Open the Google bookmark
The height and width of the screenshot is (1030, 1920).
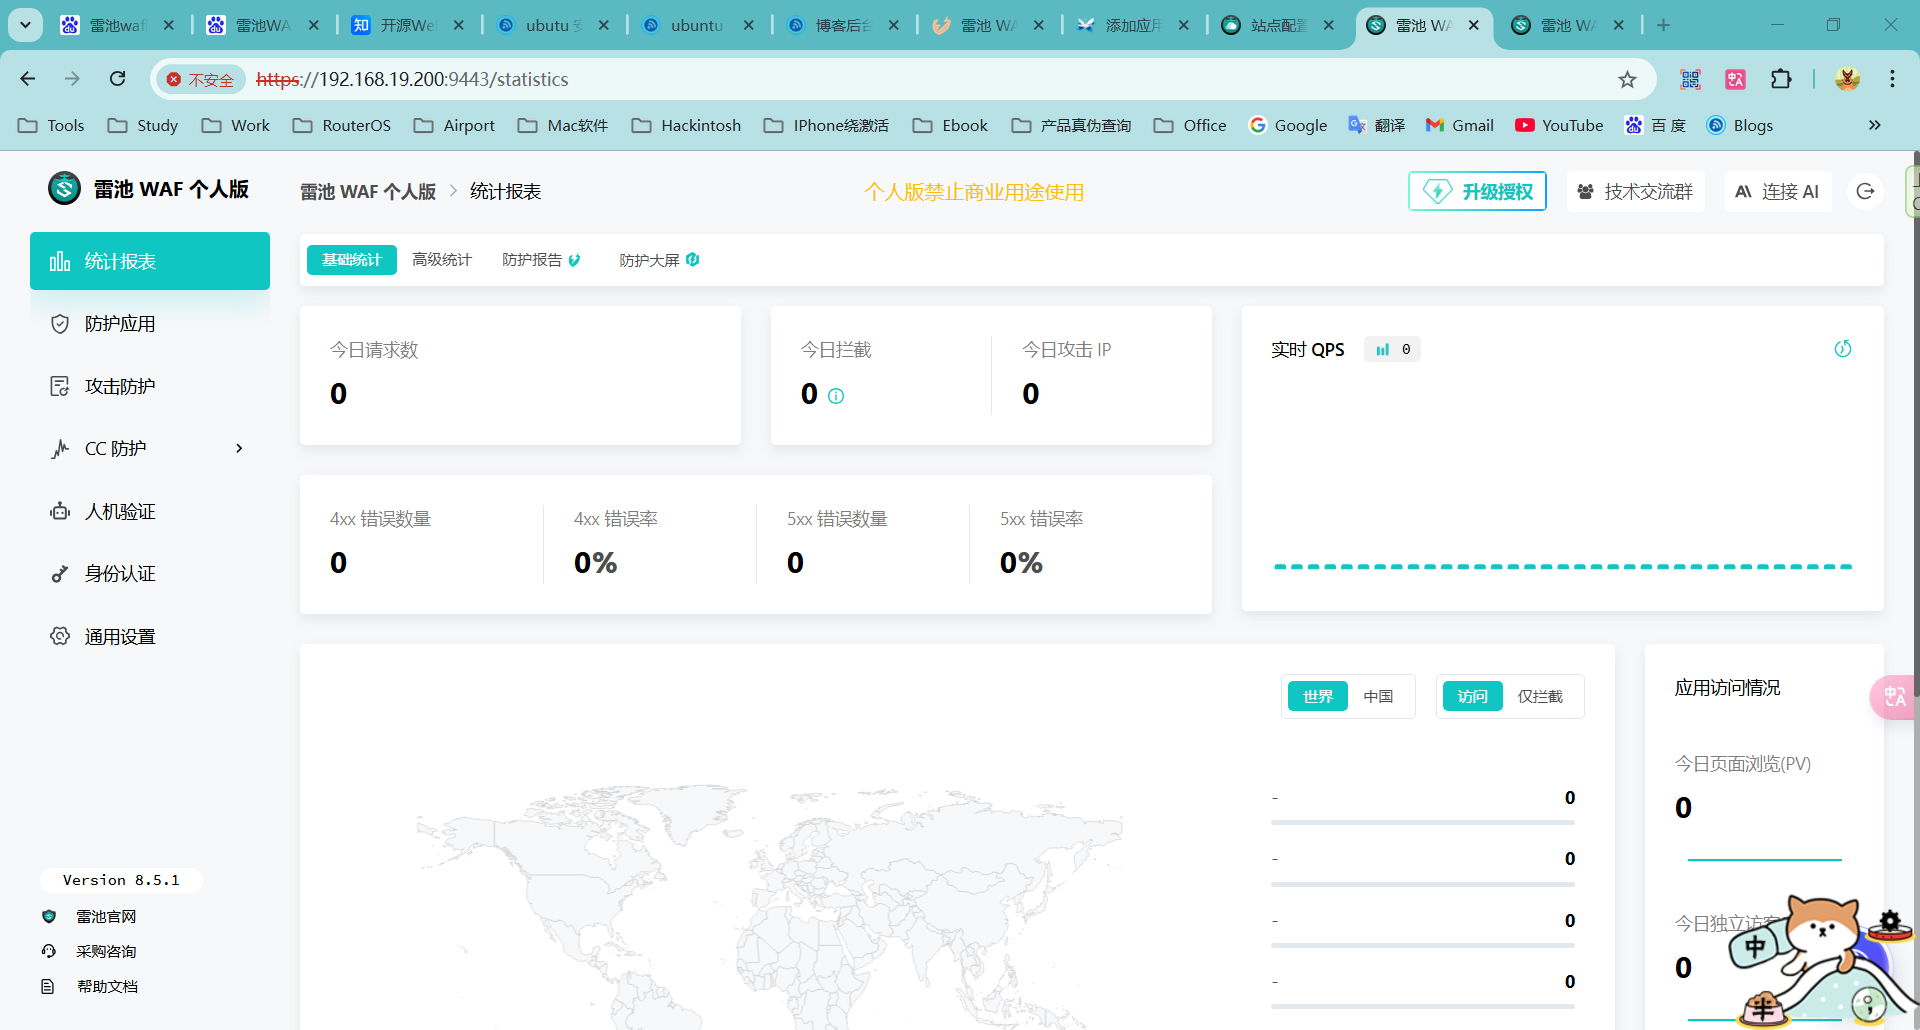click(x=1288, y=125)
